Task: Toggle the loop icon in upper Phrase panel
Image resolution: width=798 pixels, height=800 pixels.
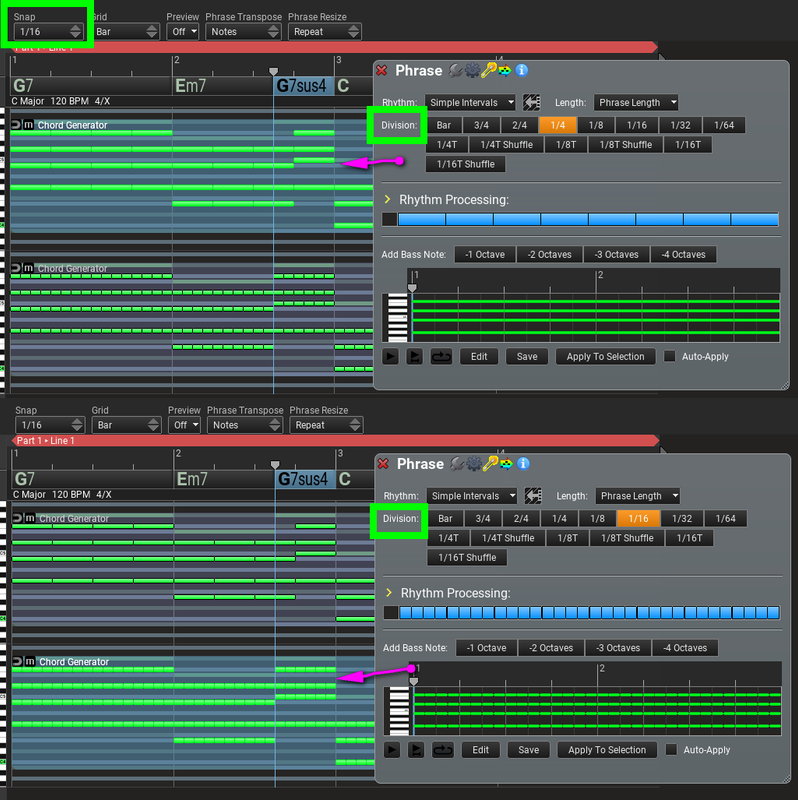Action: click(441, 357)
